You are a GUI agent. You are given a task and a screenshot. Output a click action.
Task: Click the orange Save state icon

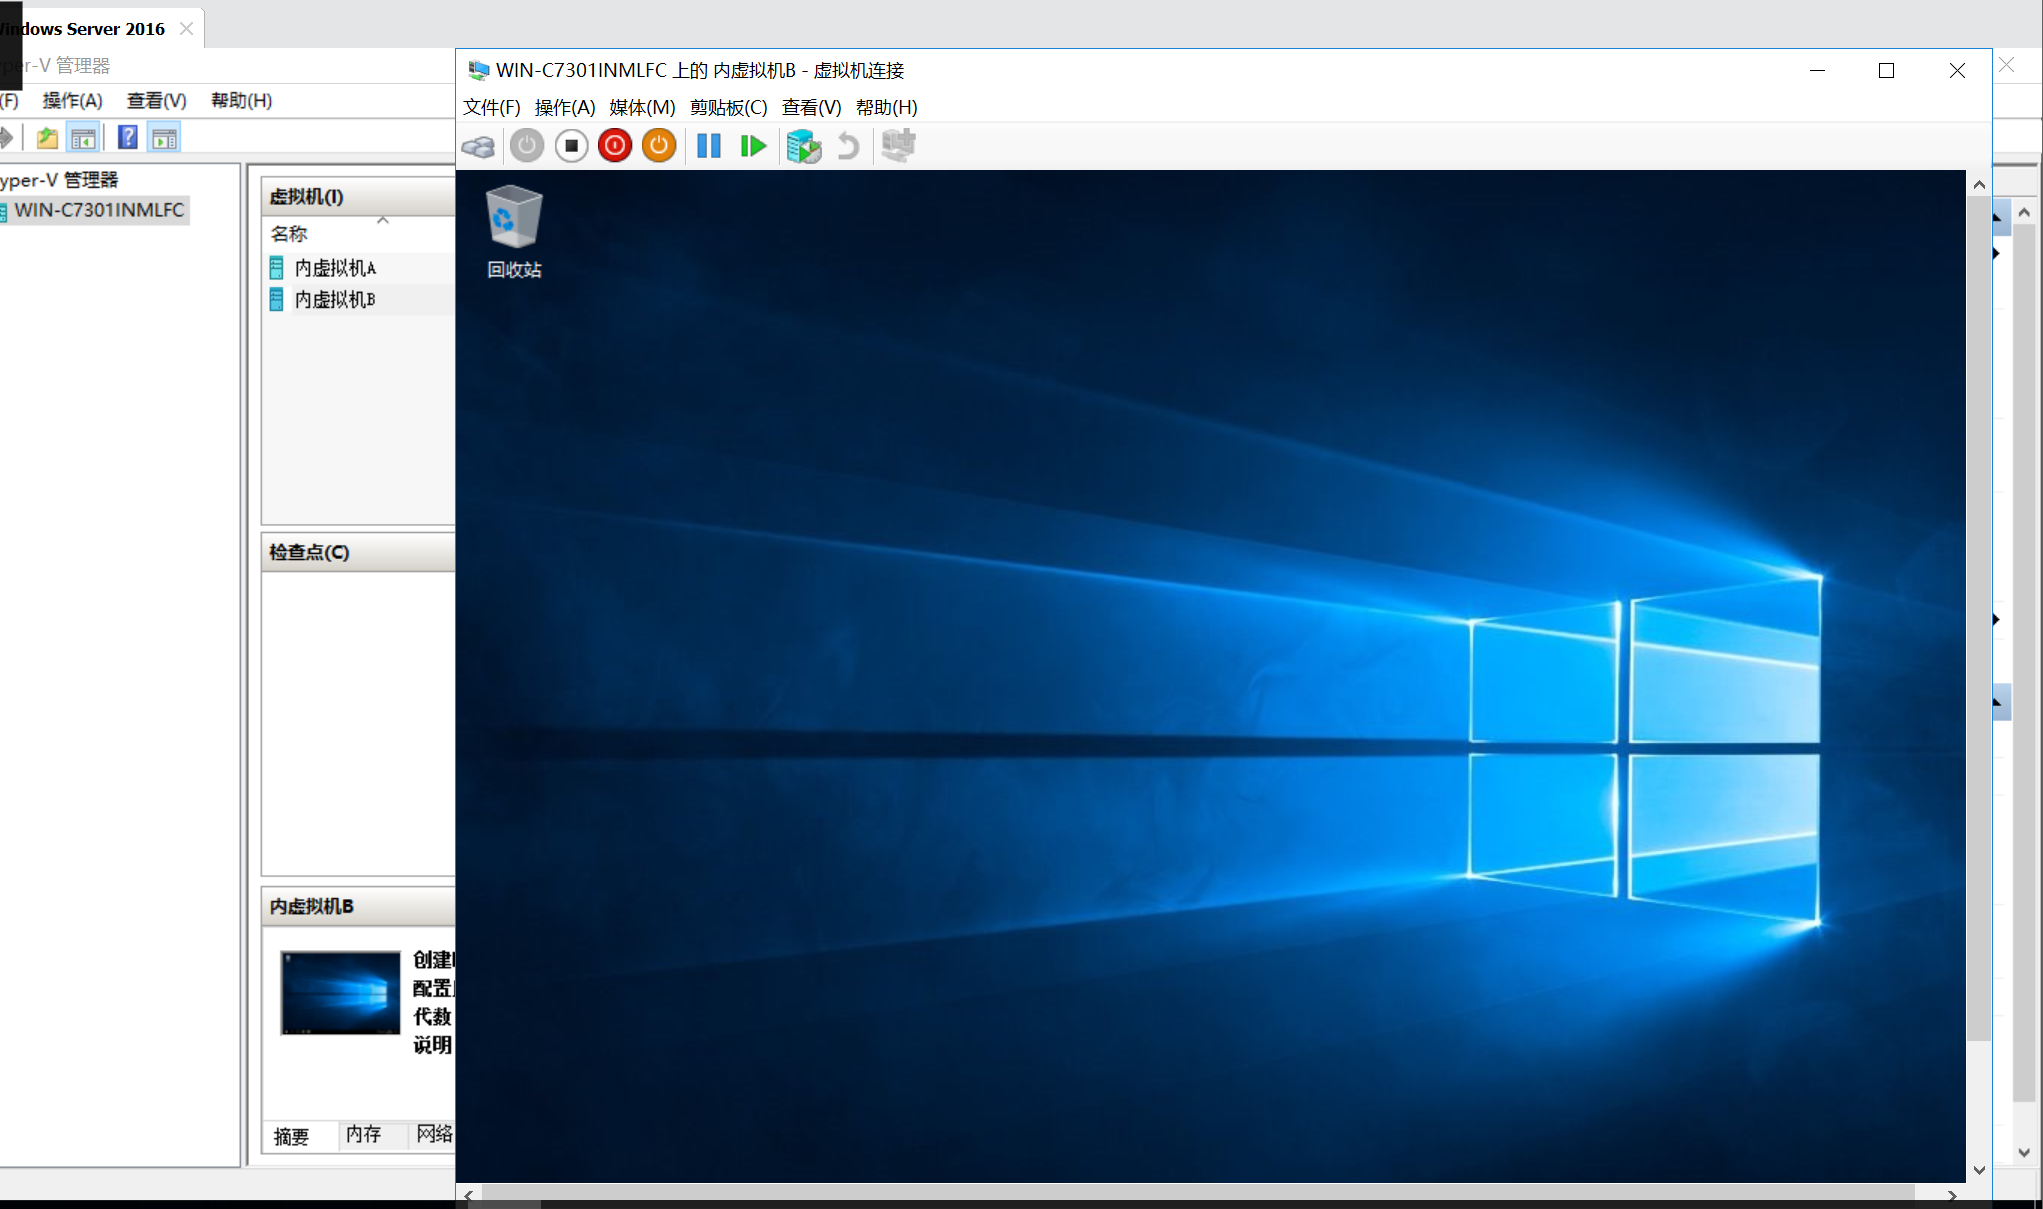(x=659, y=146)
